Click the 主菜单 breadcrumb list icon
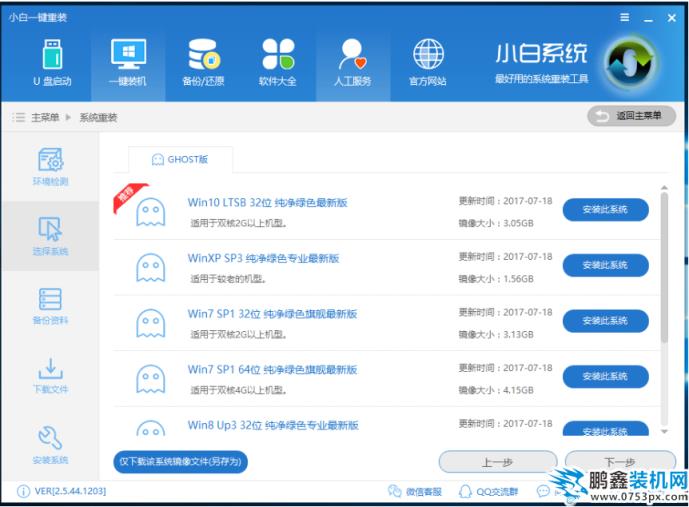This screenshot has width=689, height=507. 18,117
